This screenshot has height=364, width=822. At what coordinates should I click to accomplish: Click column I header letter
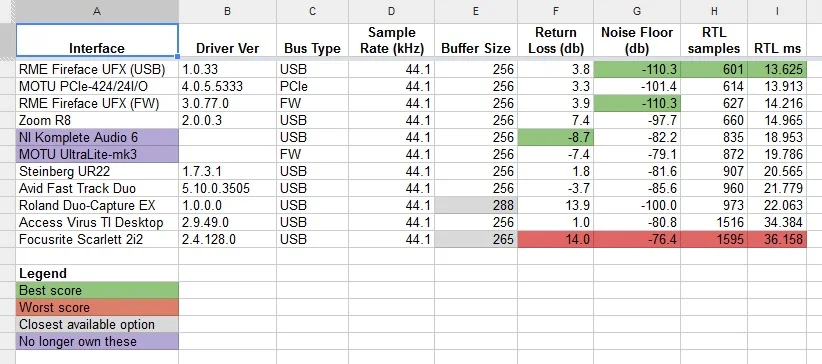click(777, 11)
